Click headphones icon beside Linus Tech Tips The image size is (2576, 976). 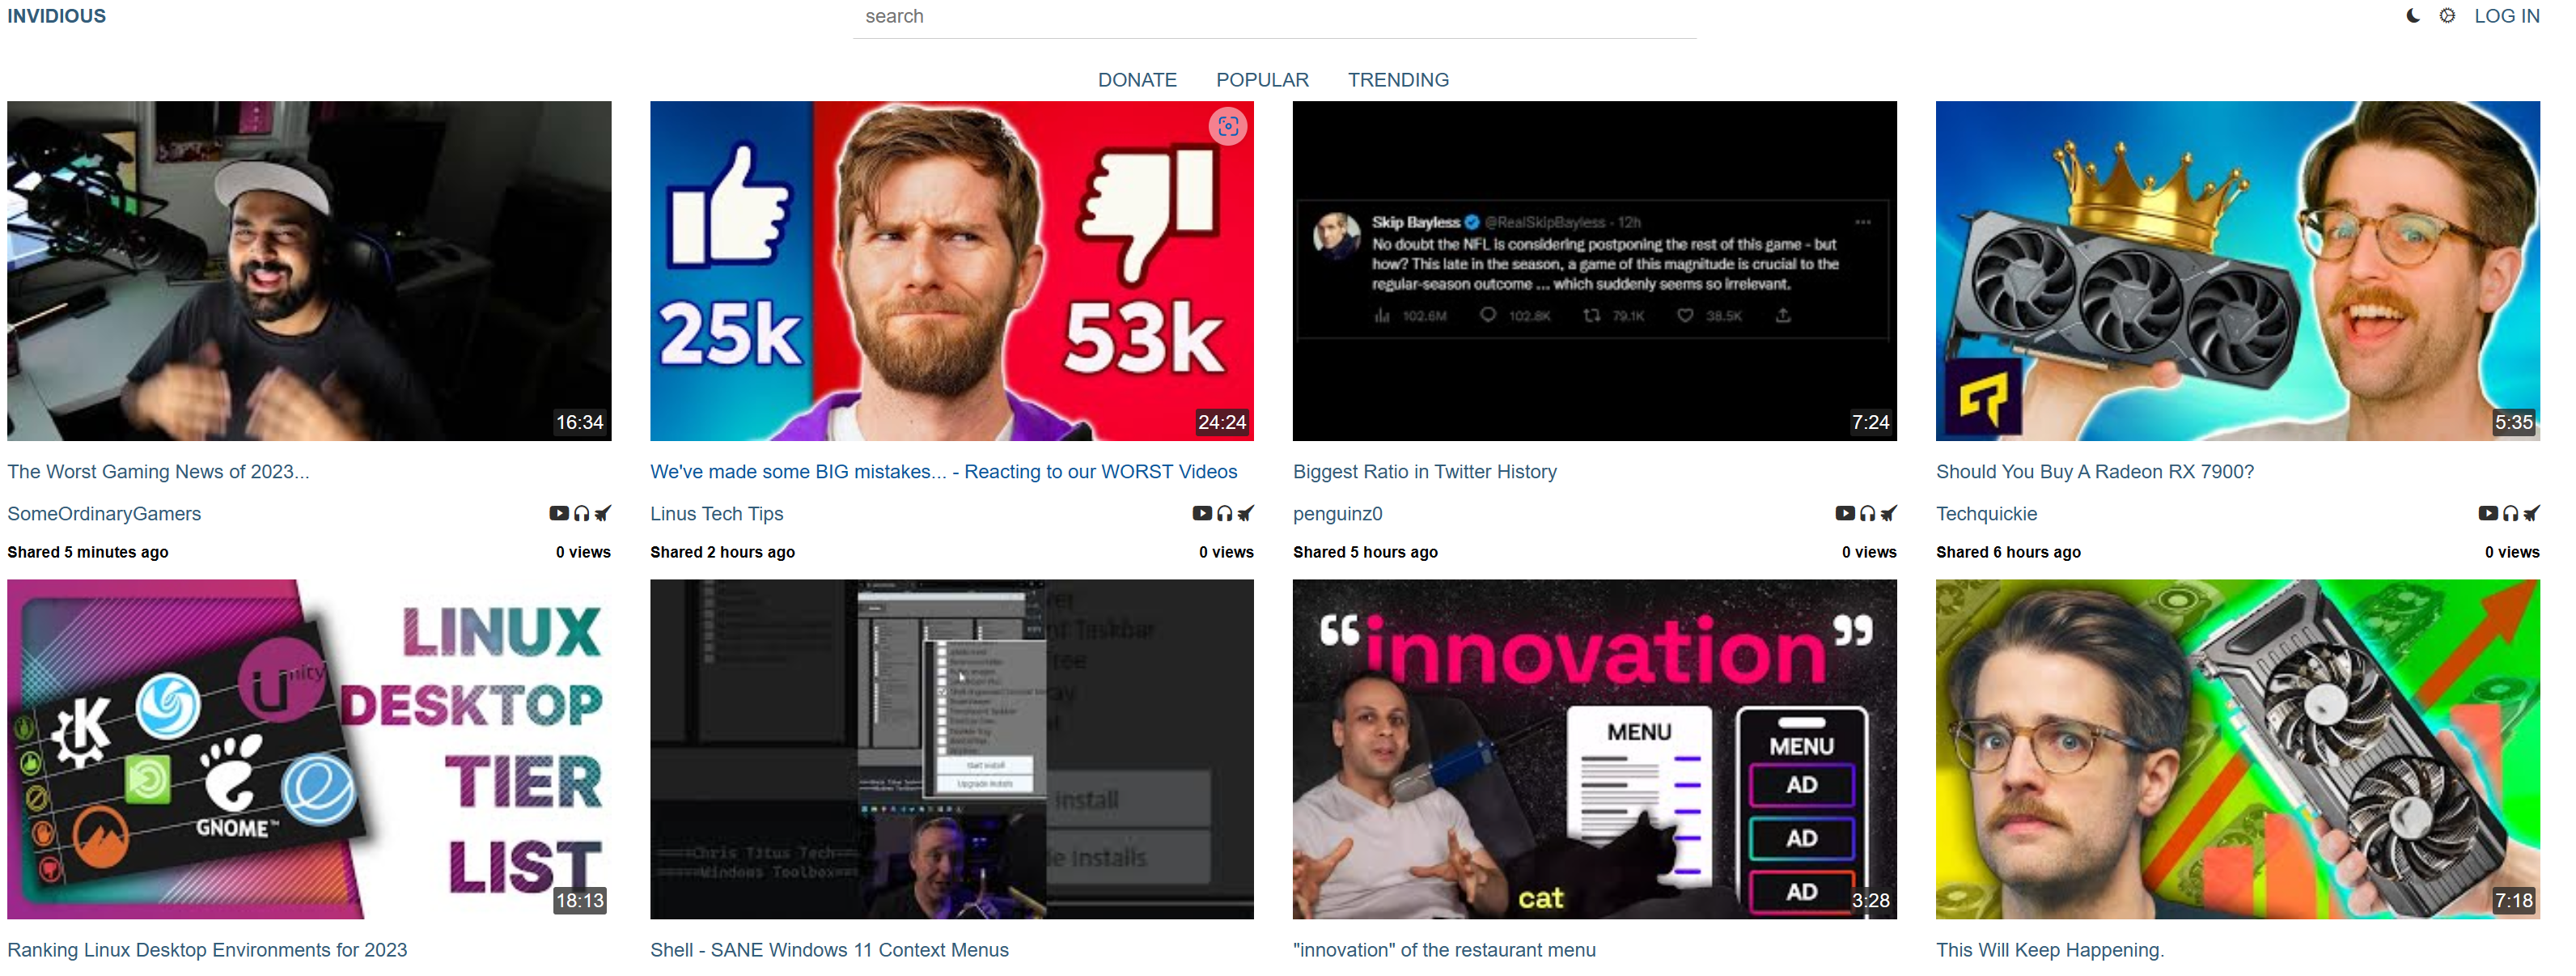pyautogui.click(x=1224, y=513)
